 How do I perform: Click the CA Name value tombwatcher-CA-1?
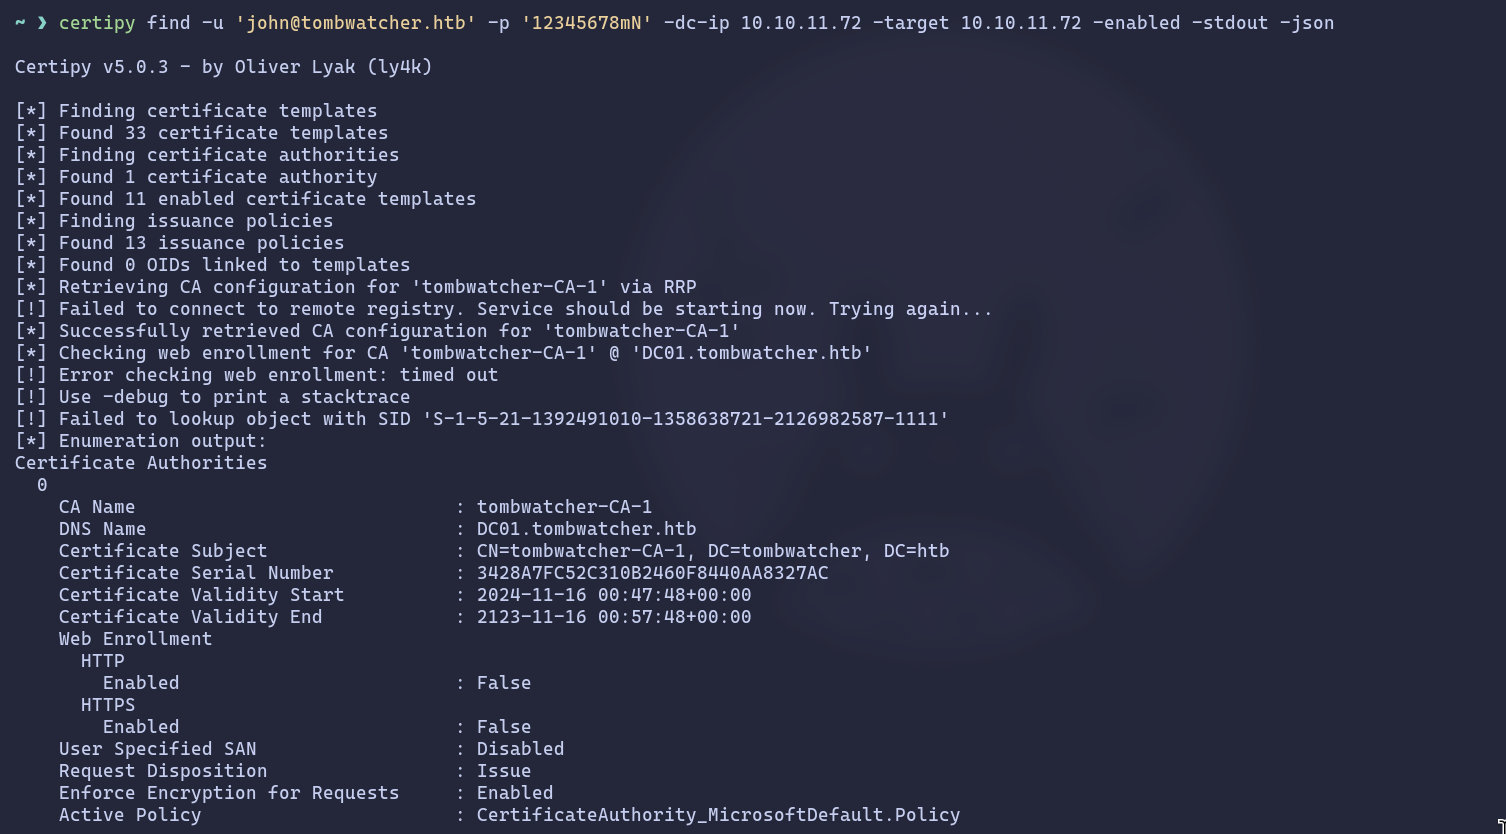click(564, 507)
